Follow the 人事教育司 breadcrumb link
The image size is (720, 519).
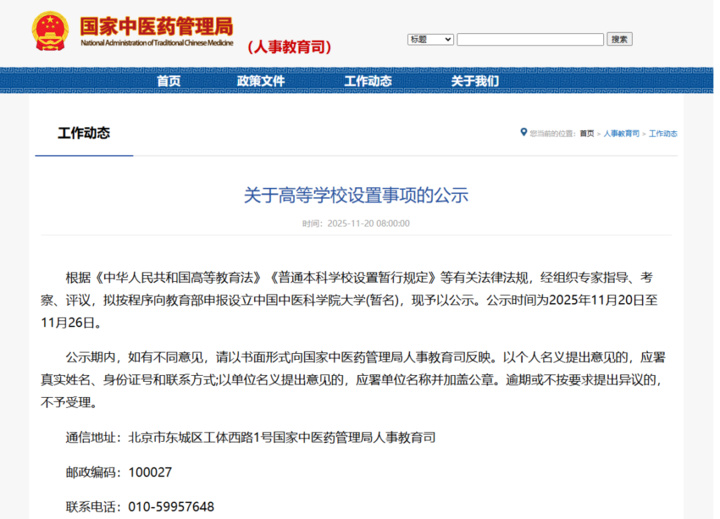[621, 134]
